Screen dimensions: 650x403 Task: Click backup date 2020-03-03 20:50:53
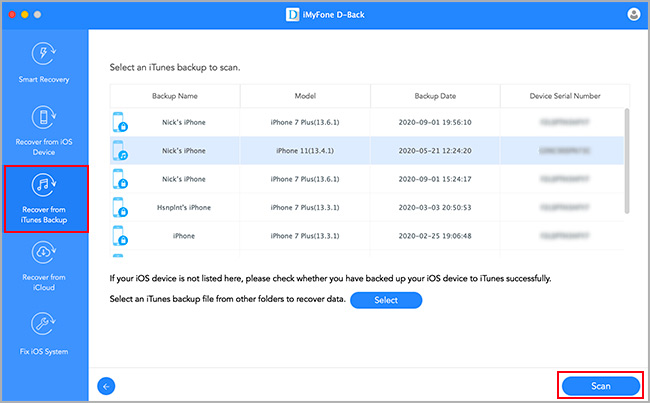coord(435,207)
